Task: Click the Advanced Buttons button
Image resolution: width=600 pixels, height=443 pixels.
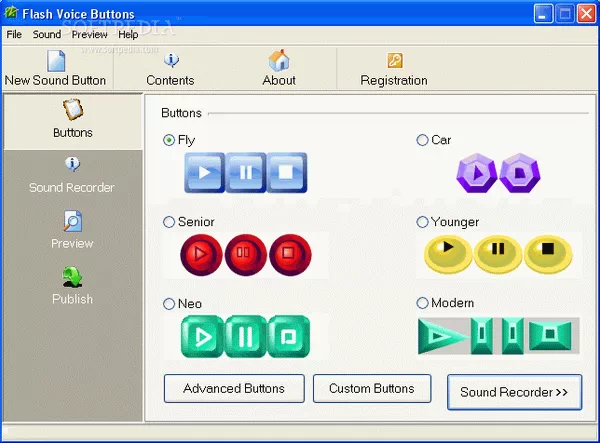Action: click(234, 388)
